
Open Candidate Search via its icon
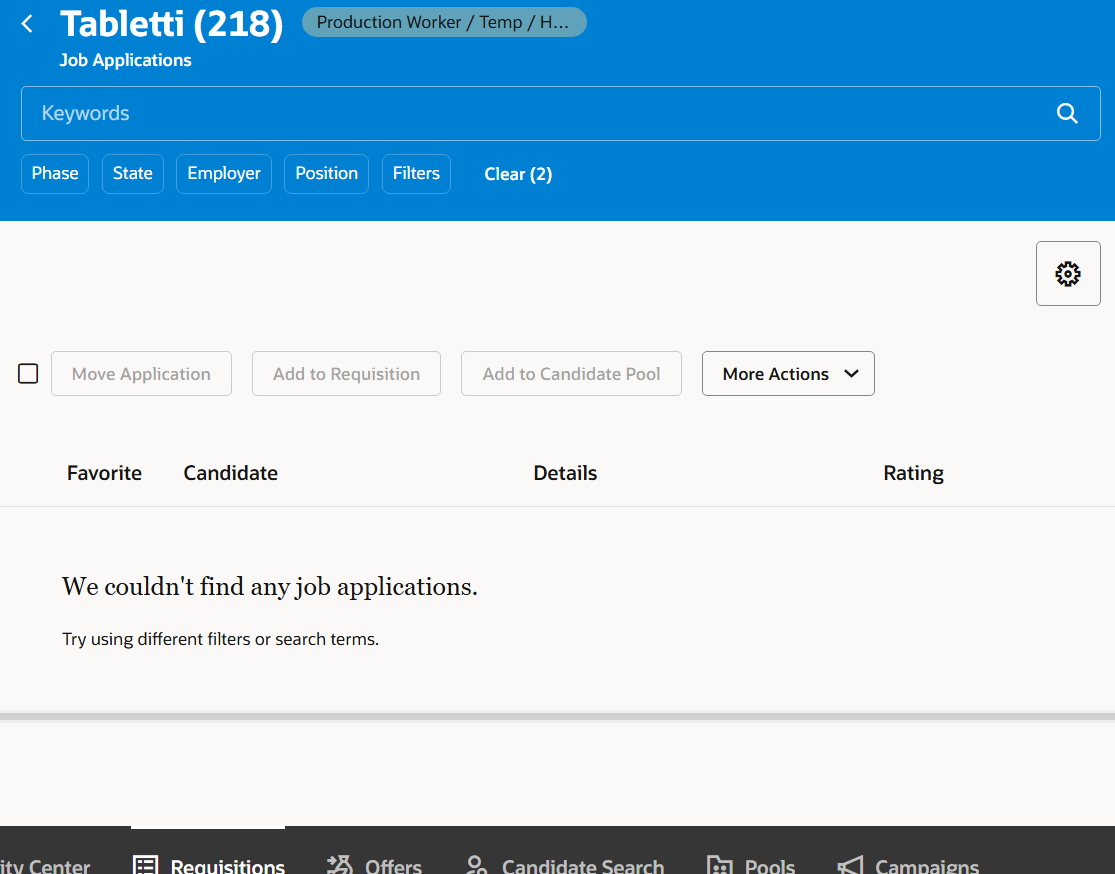[x=474, y=864]
